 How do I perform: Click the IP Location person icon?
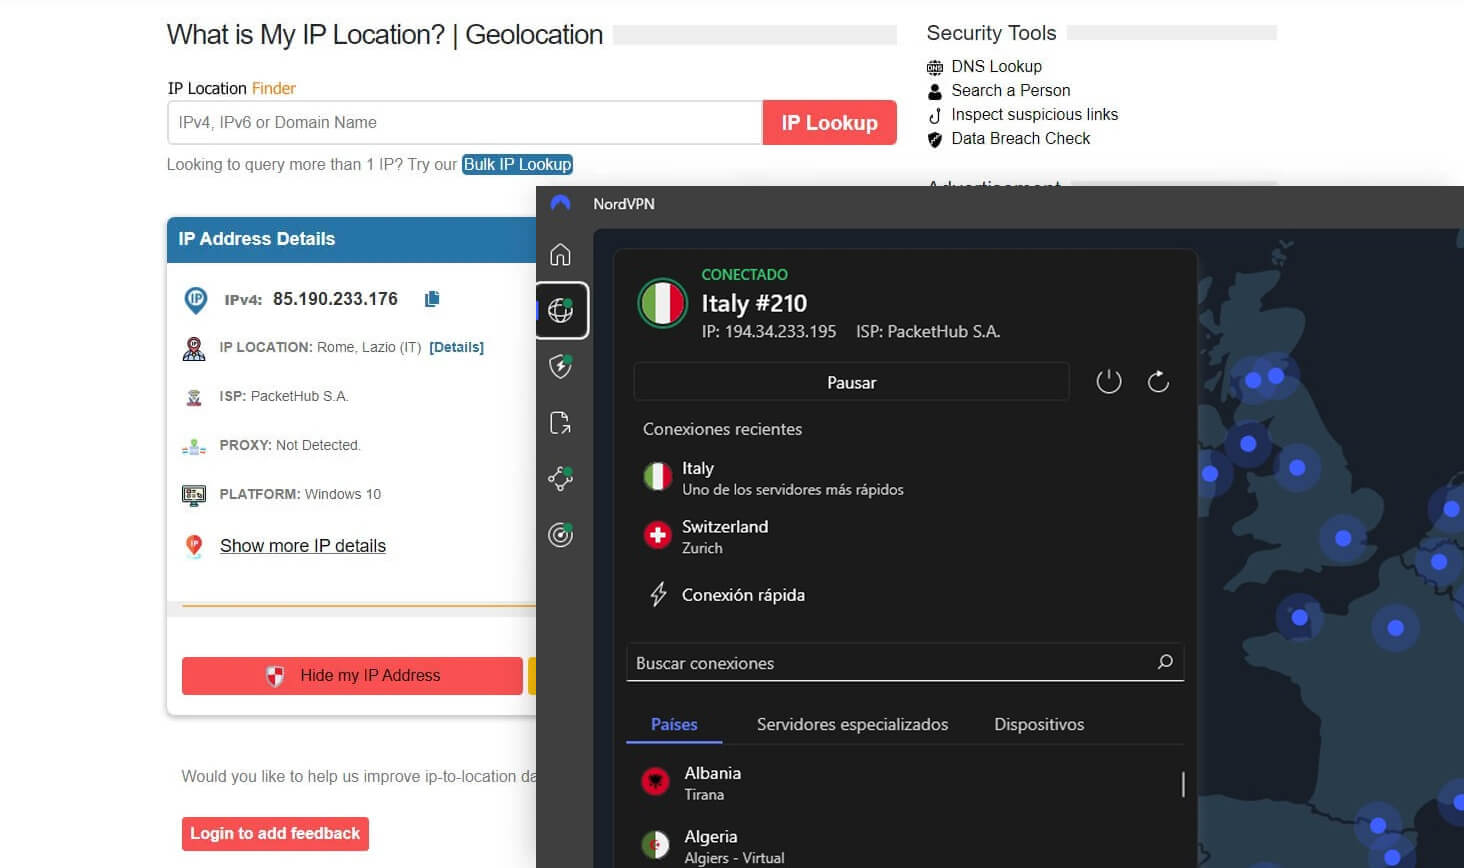(194, 348)
